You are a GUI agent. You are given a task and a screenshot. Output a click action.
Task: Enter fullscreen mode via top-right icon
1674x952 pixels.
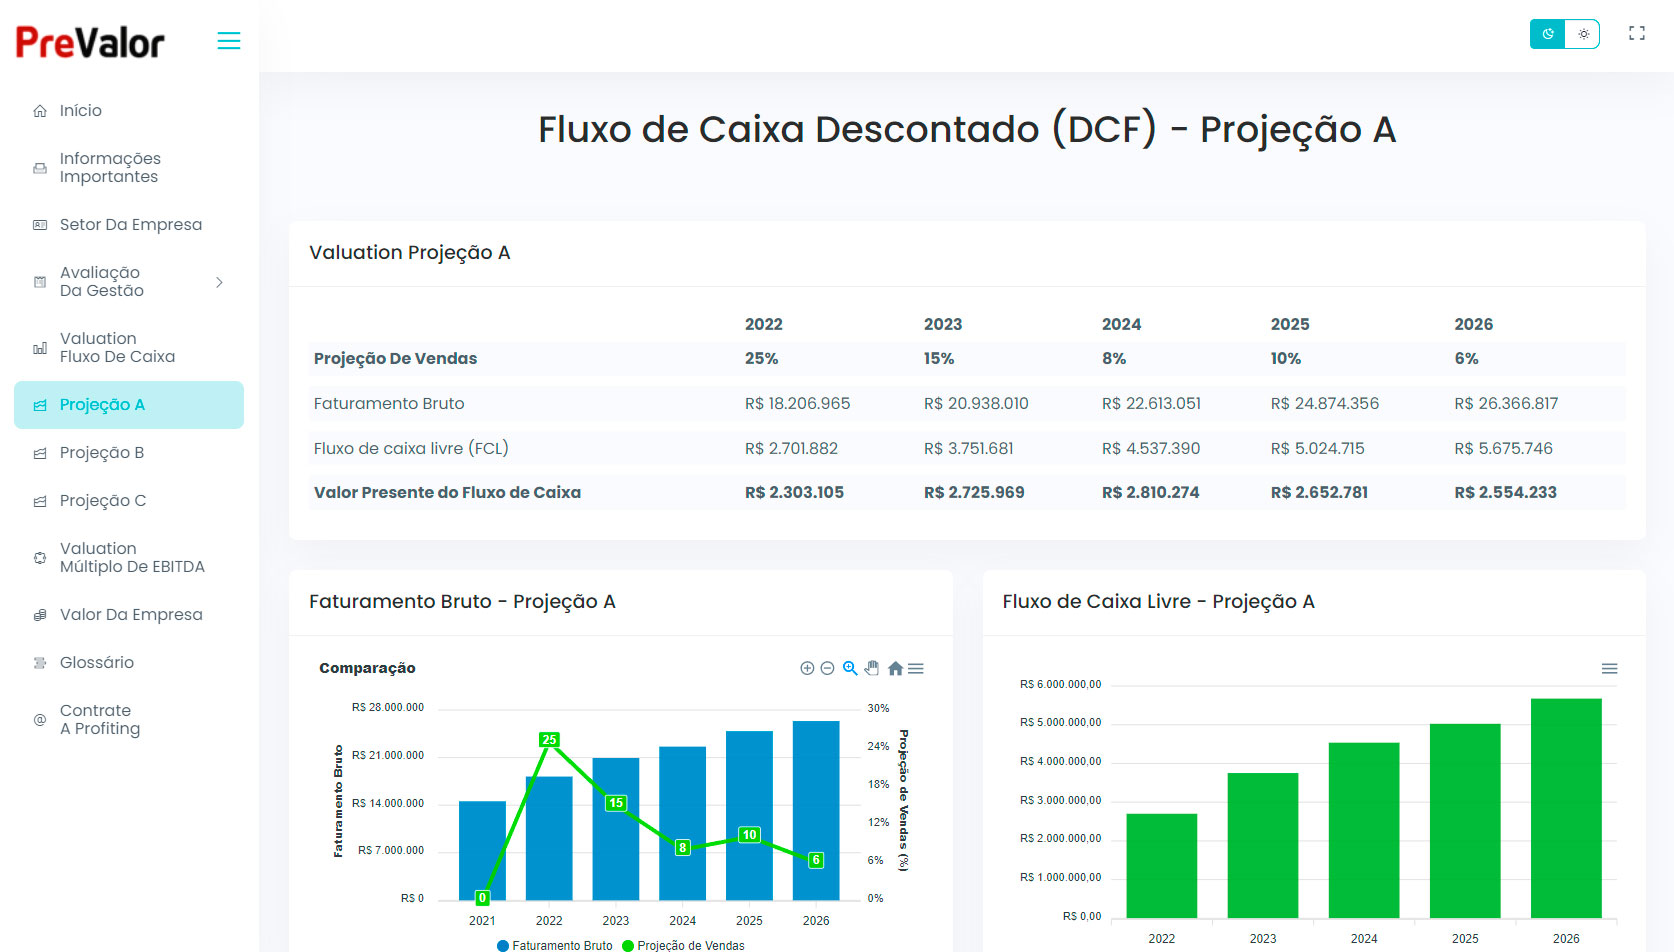[x=1637, y=34]
